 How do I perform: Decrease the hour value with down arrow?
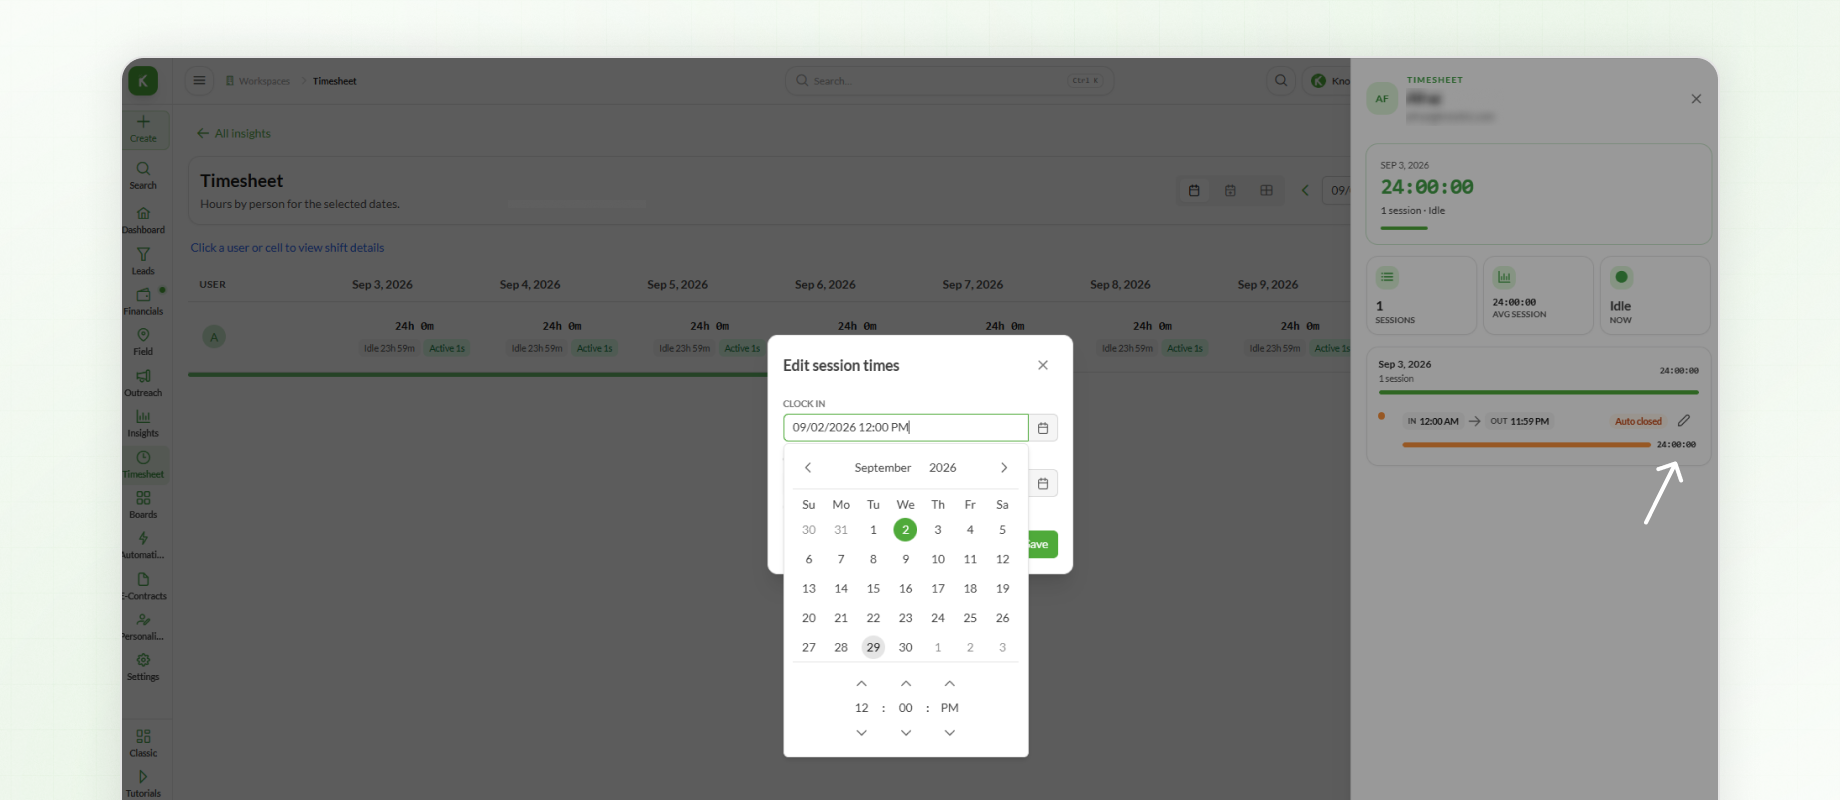[862, 733]
